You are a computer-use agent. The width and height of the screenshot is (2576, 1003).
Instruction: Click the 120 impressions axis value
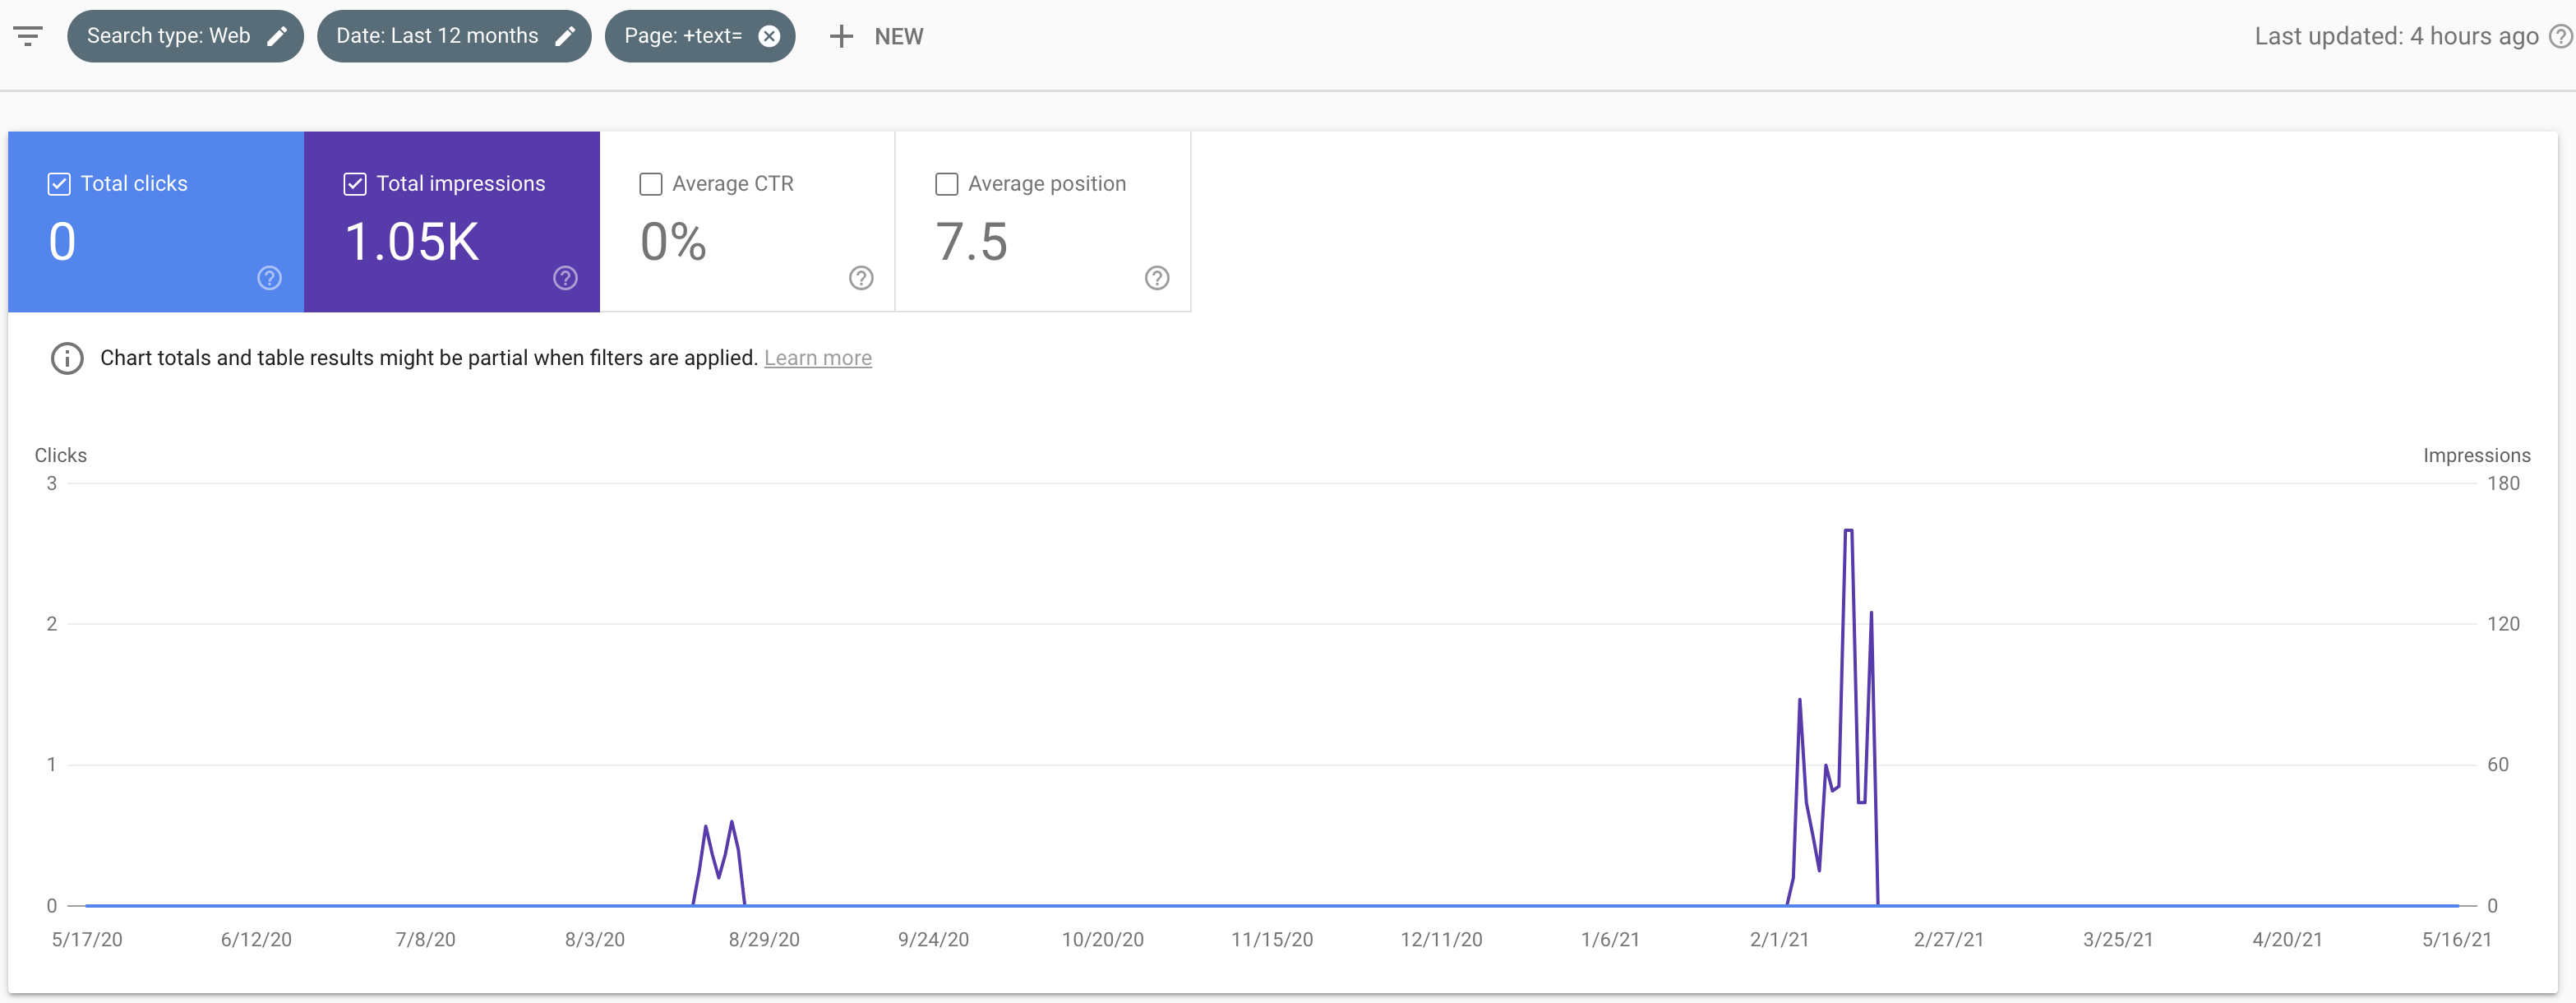click(2503, 625)
